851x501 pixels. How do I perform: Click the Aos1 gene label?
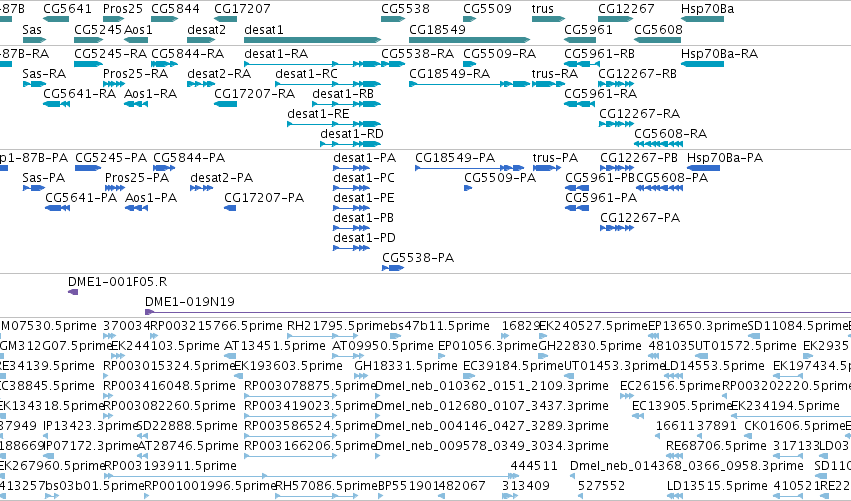point(138,29)
